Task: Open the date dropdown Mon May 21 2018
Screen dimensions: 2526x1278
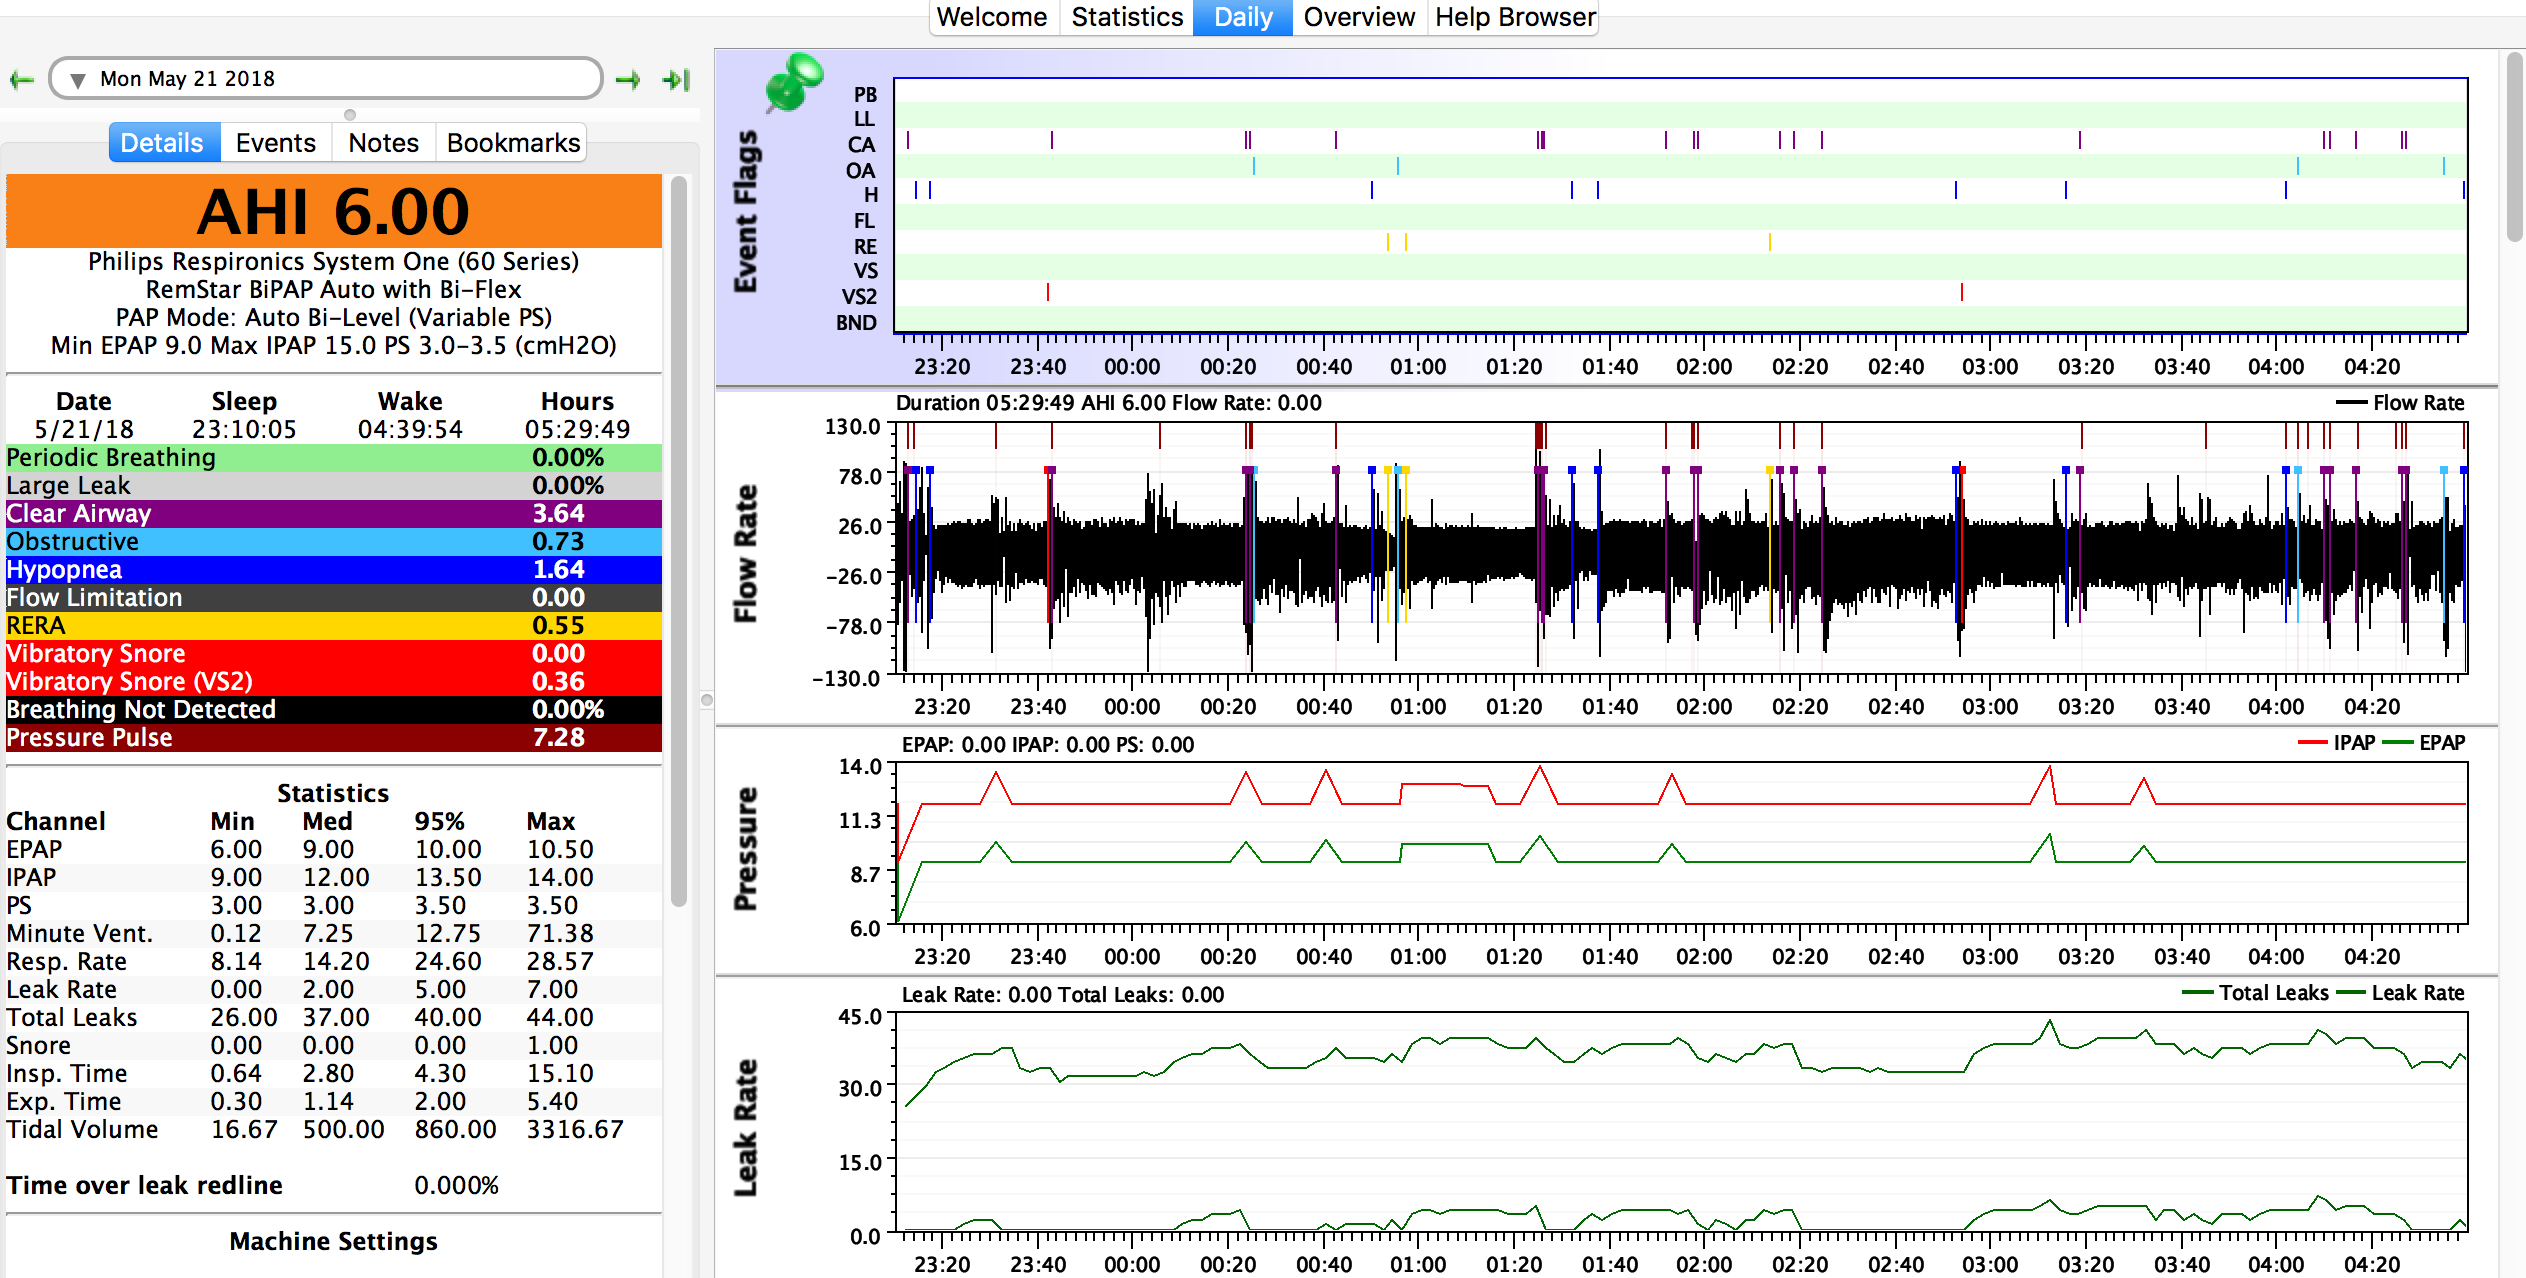Action: click(326, 79)
